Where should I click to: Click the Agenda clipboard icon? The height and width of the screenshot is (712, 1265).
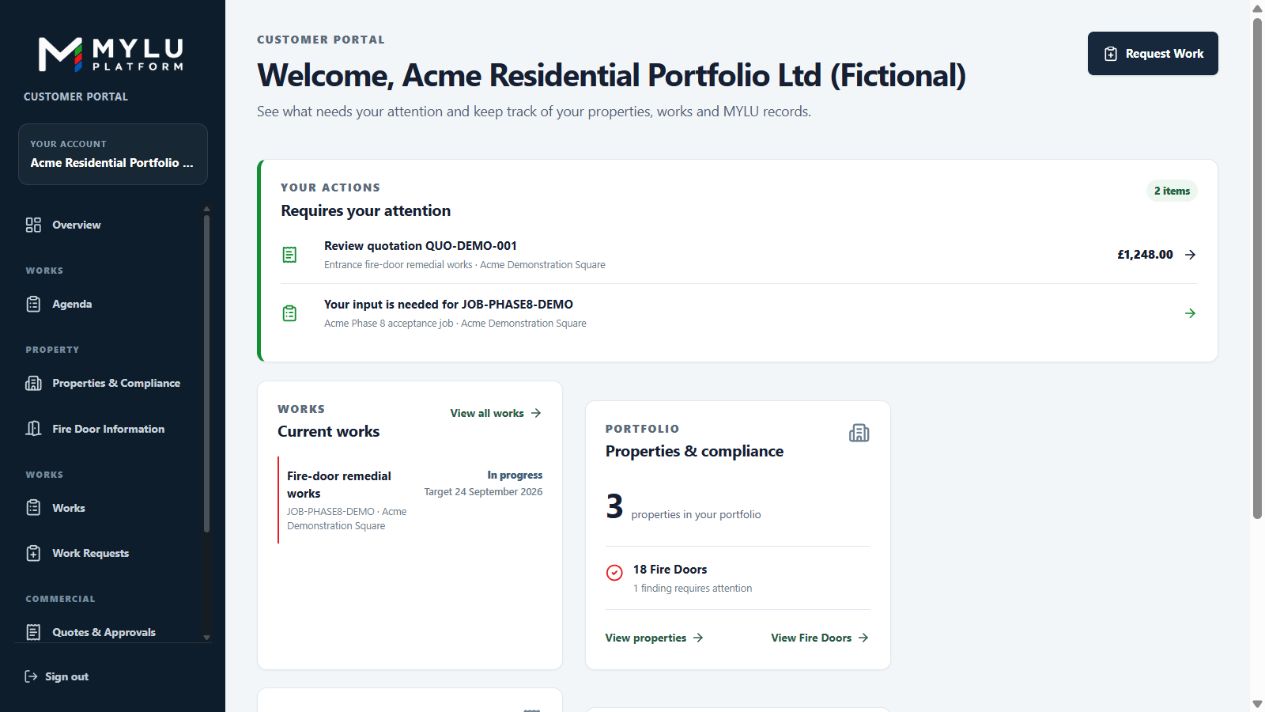pyautogui.click(x=33, y=304)
